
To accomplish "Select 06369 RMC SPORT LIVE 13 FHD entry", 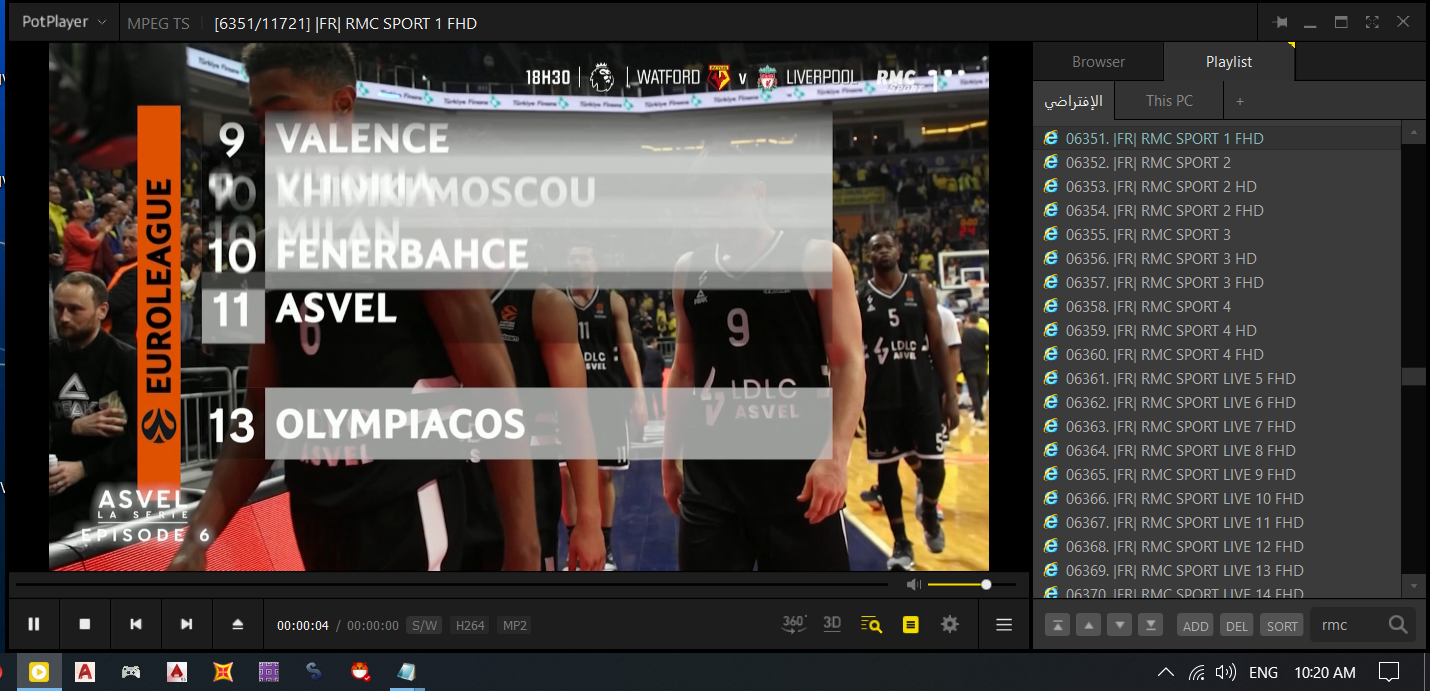I will click(x=1217, y=570).
